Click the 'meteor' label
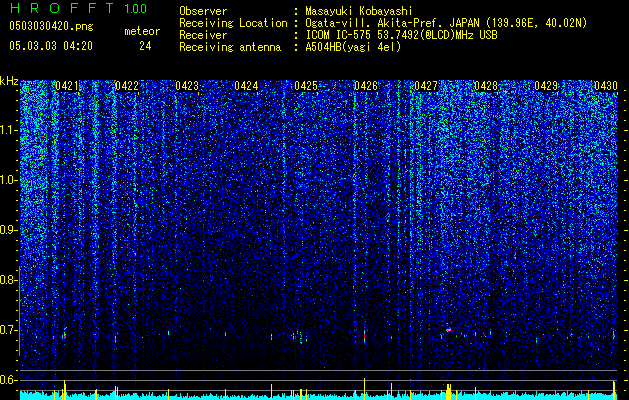 (x=142, y=31)
